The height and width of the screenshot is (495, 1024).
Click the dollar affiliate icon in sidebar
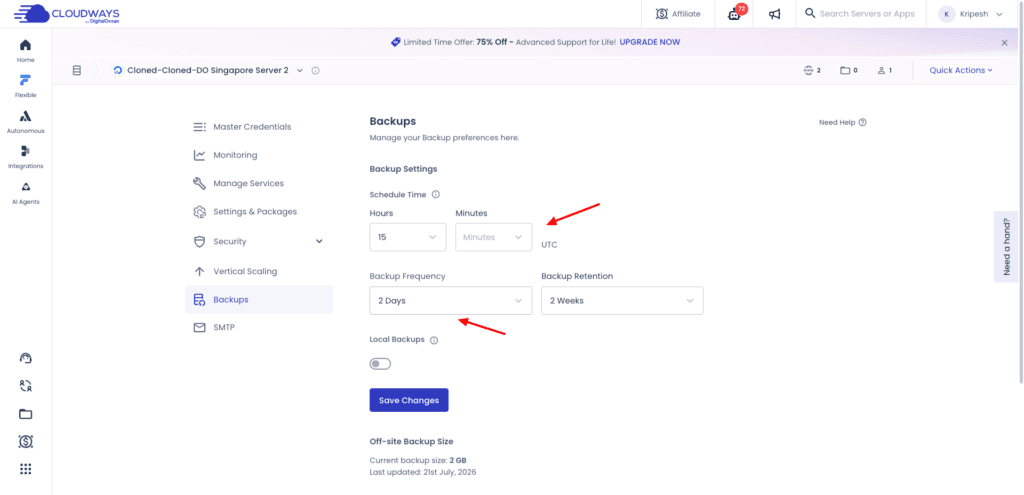coord(25,442)
